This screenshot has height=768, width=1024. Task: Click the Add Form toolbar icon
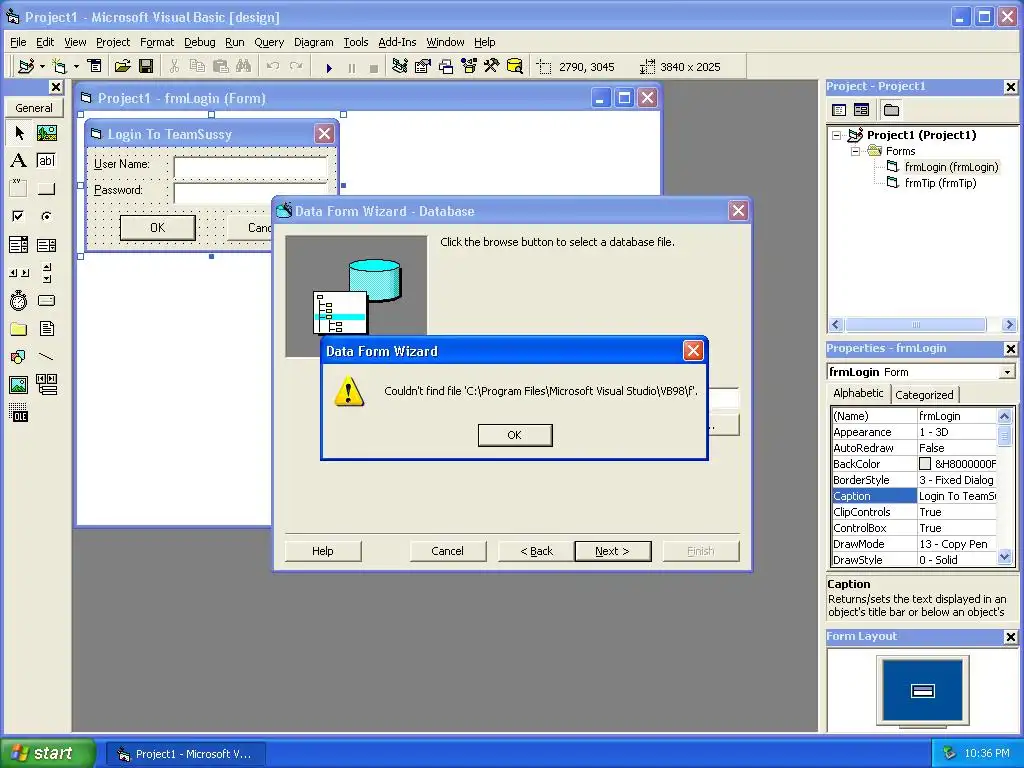click(59, 67)
